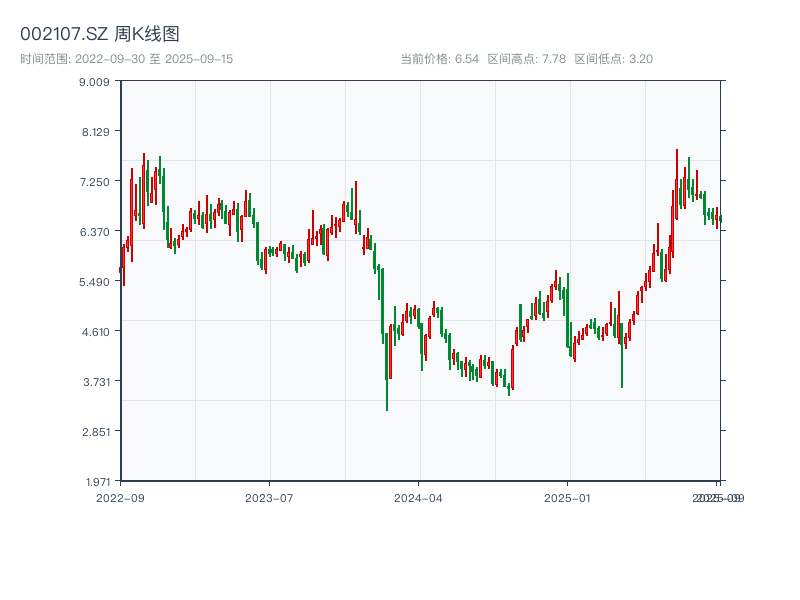The height and width of the screenshot is (600, 800).
Task: Select the 时间范围 date range text
Action: tap(127, 59)
